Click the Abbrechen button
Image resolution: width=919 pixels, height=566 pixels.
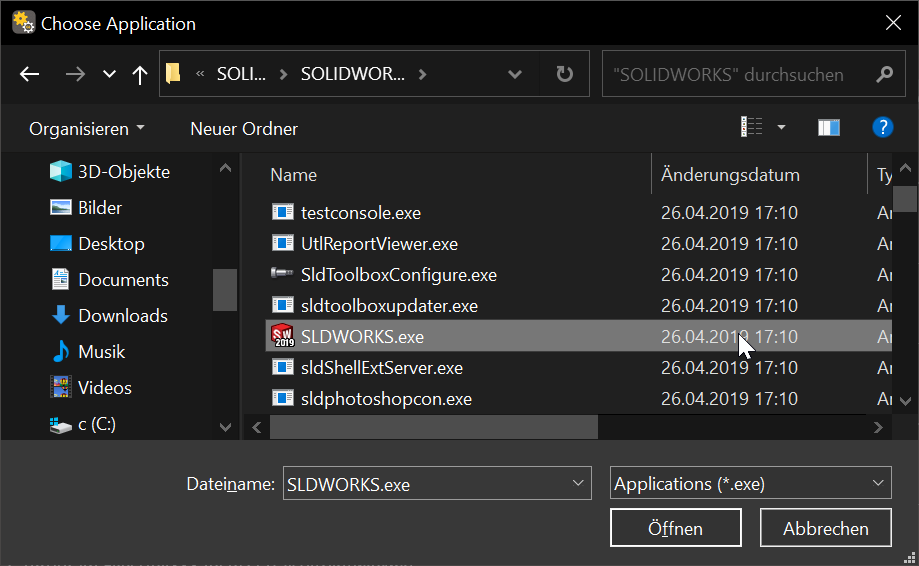point(825,528)
